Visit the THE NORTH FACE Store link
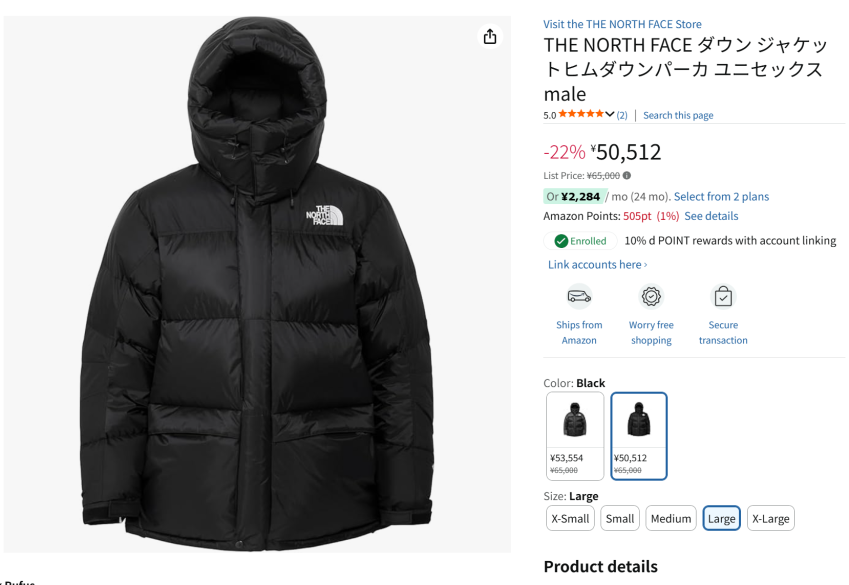 tap(622, 24)
